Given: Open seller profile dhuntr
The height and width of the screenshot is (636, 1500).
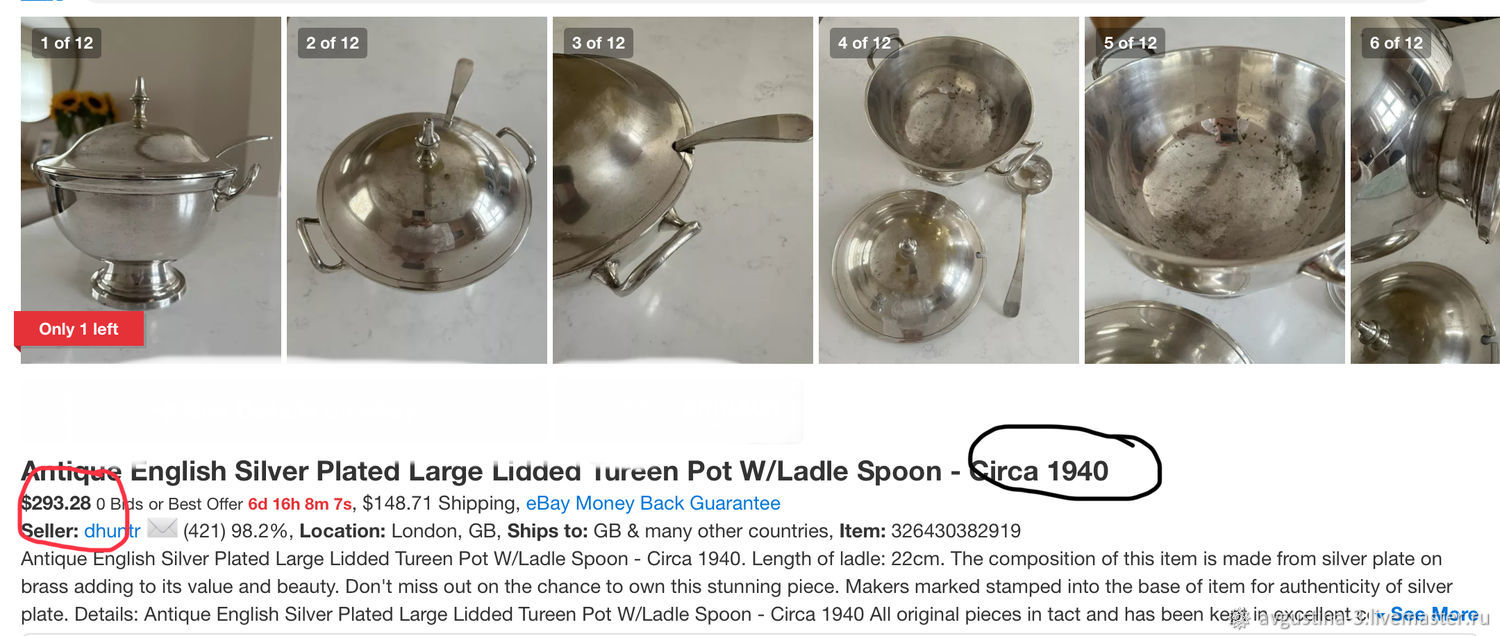Looking at the screenshot, I should pyautogui.click(x=112, y=531).
